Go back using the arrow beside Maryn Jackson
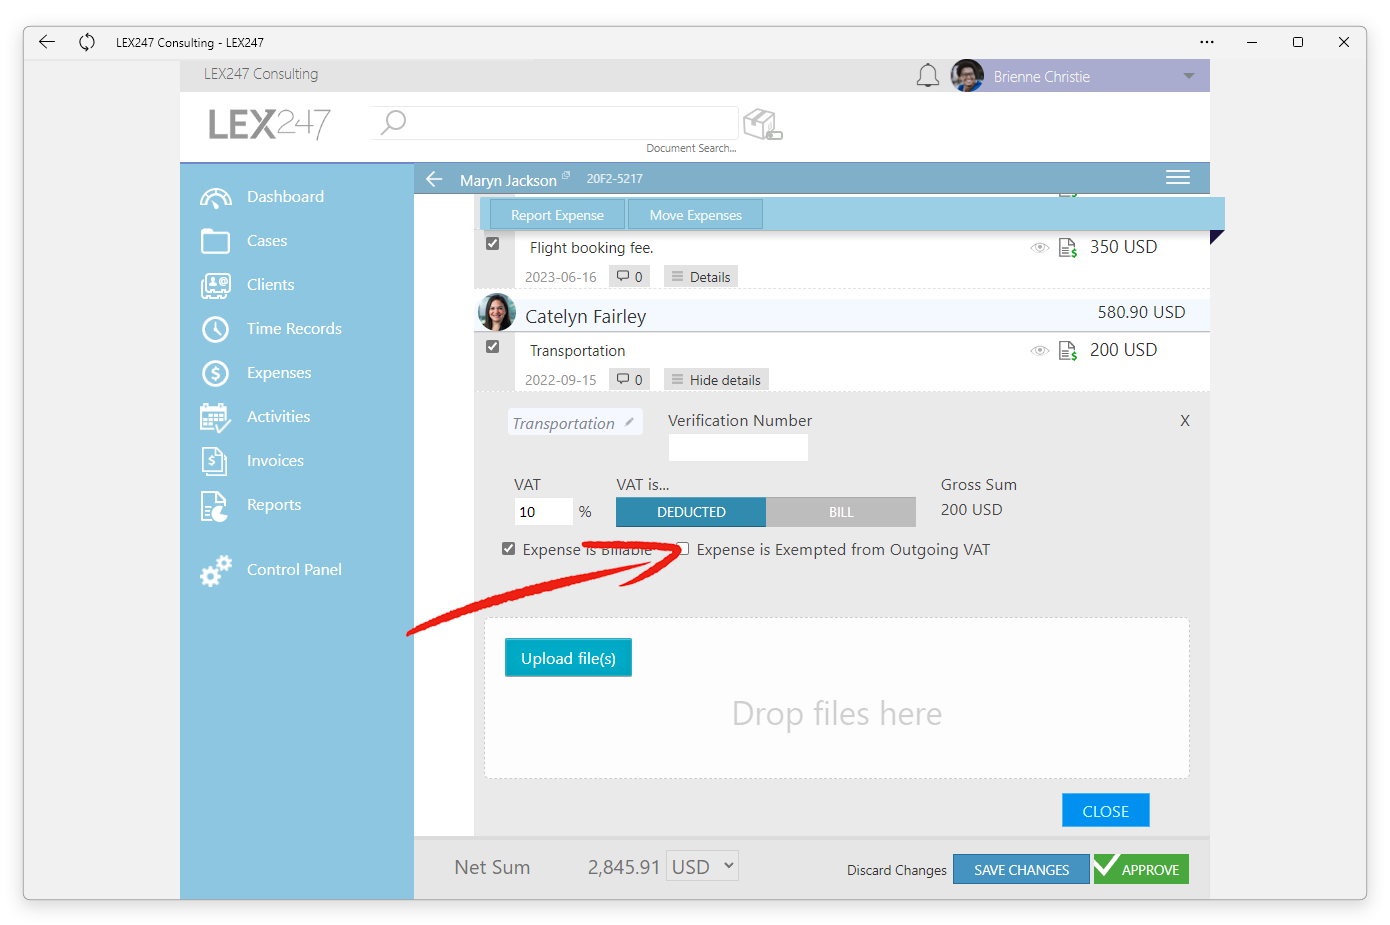1390x925 pixels. [434, 179]
